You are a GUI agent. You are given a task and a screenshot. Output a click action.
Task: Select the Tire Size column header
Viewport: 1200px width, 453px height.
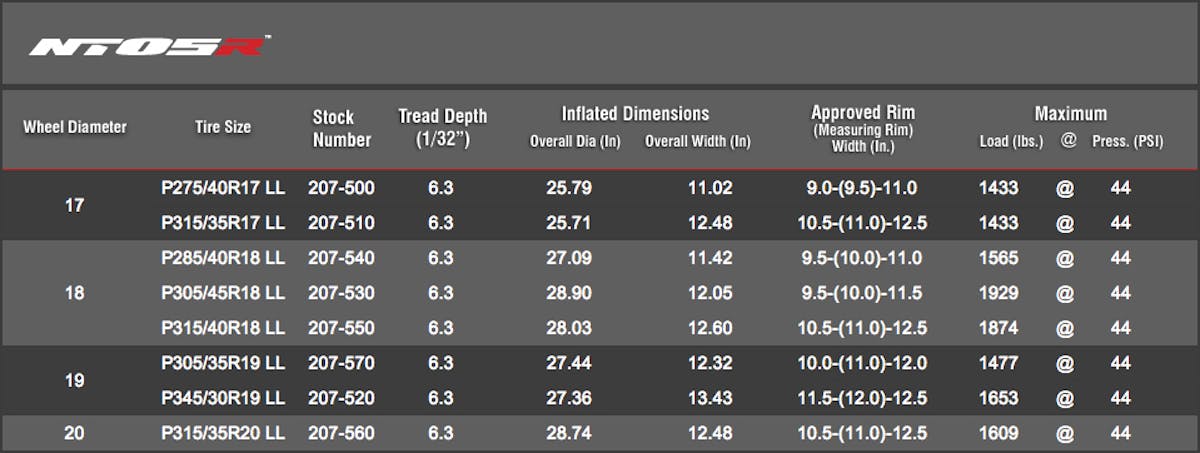223,127
